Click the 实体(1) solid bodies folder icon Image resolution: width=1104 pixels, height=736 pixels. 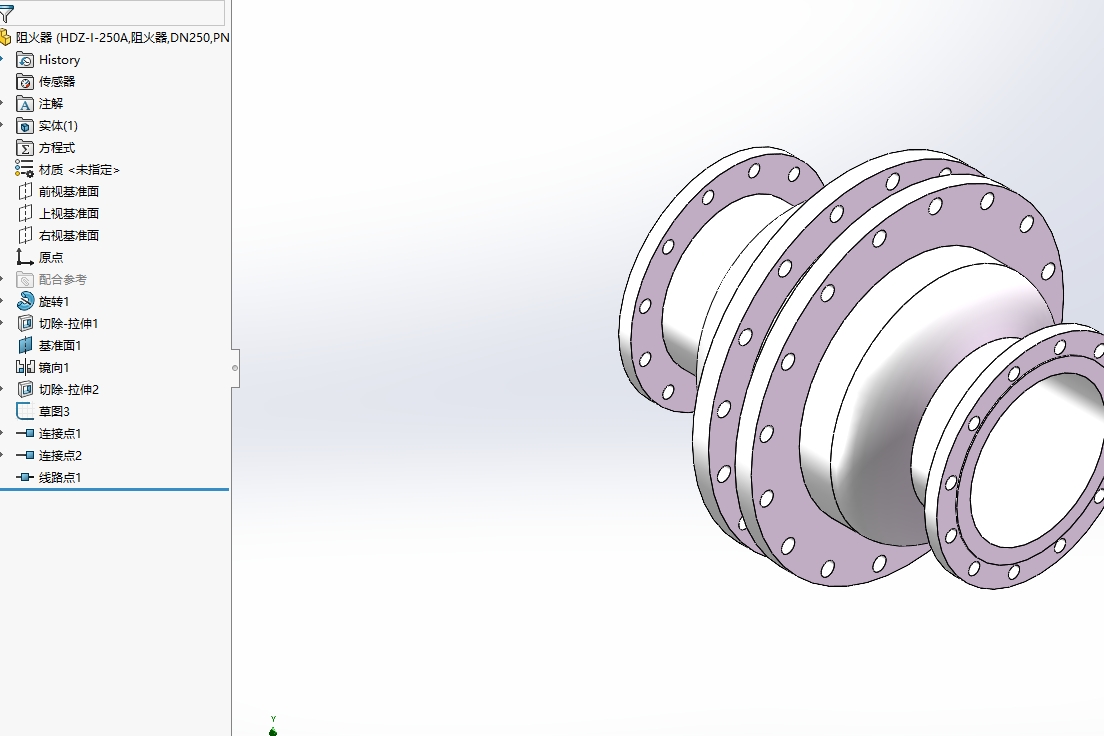(x=25, y=125)
